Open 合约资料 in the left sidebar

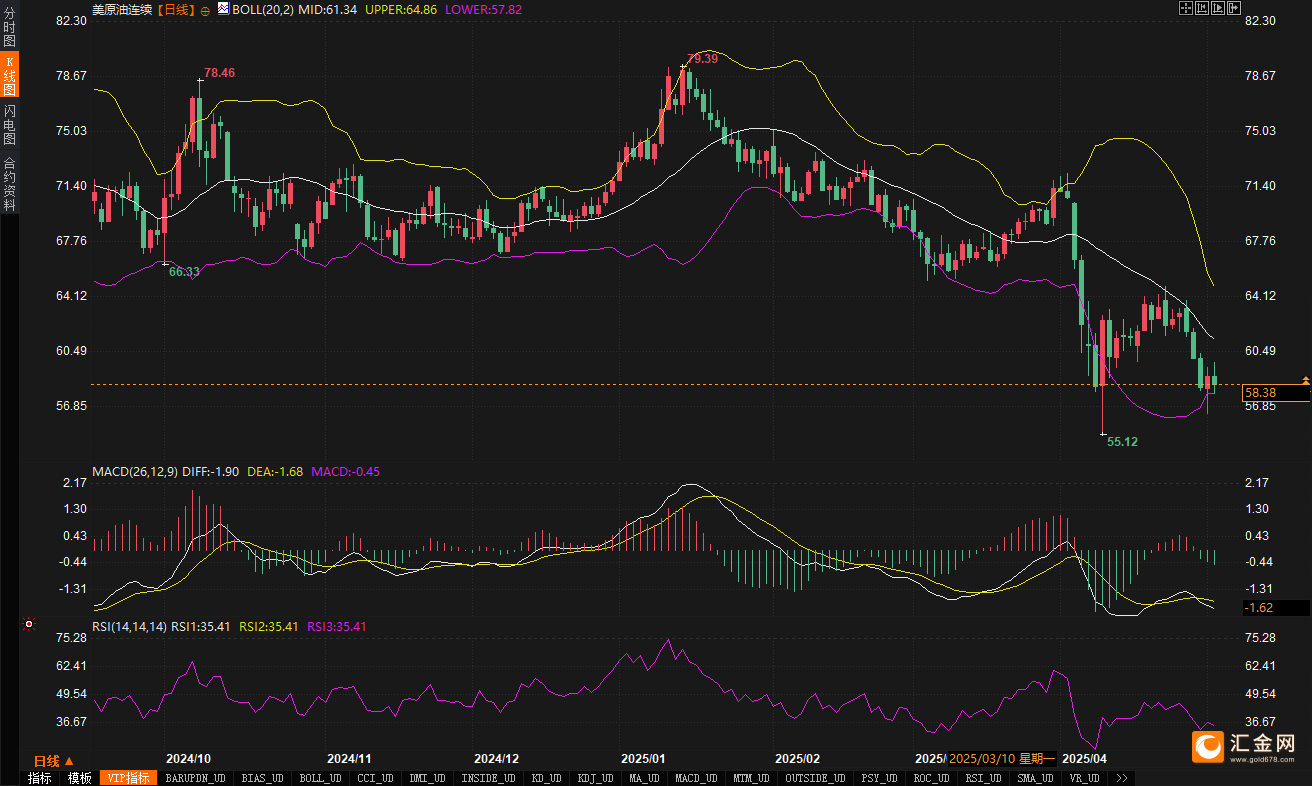click(x=10, y=183)
